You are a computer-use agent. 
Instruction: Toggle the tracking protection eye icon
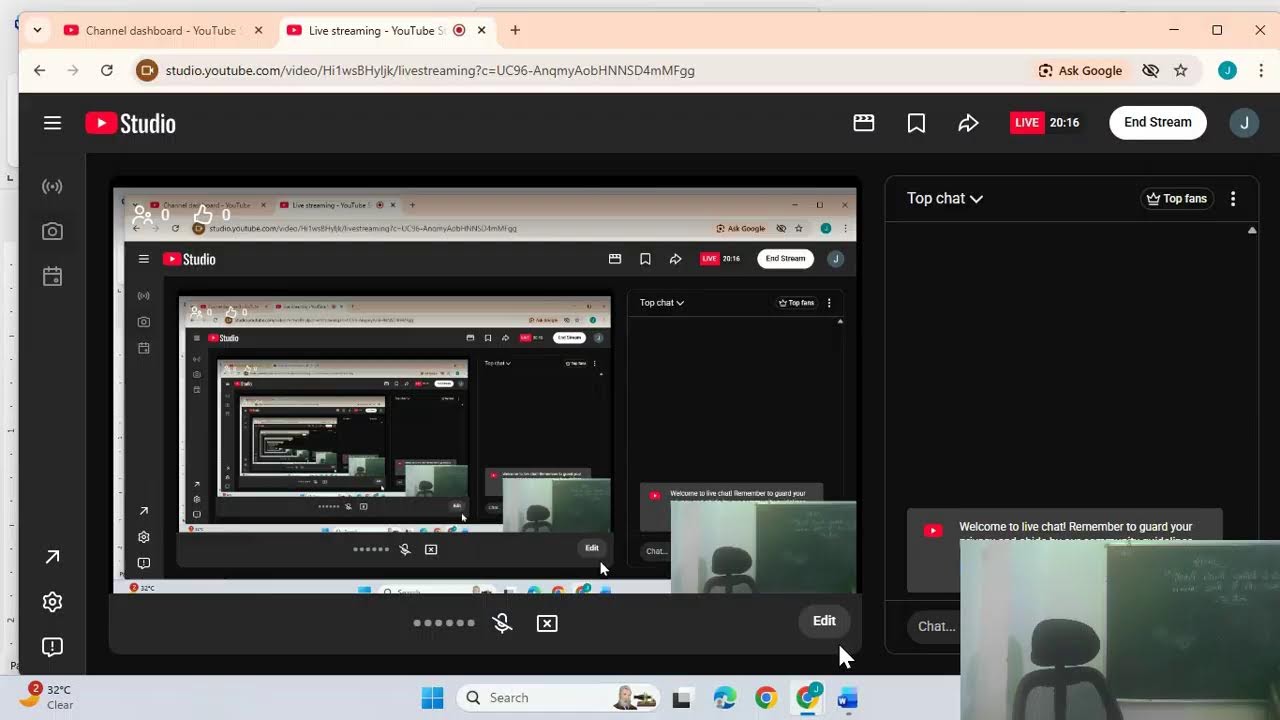point(1151,70)
